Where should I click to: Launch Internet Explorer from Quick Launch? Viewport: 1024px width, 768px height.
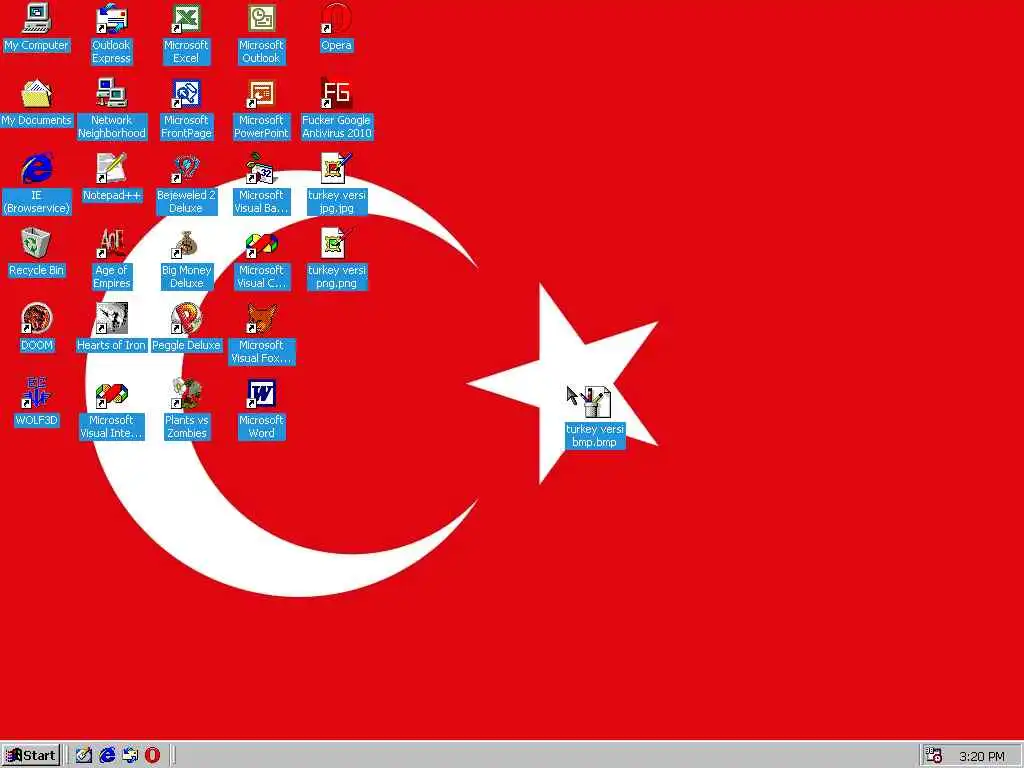[x=107, y=756]
